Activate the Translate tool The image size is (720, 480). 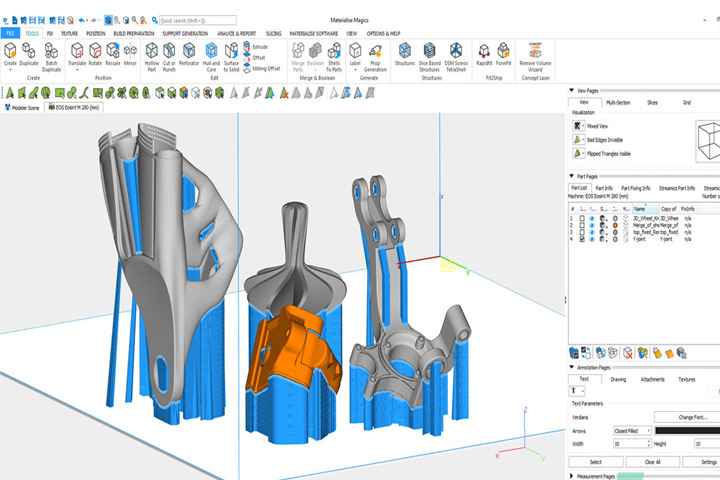pyautogui.click(x=77, y=54)
